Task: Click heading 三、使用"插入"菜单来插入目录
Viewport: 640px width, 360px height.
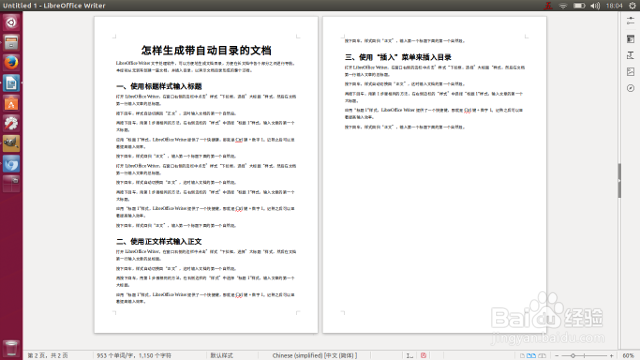Action: [398, 57]
